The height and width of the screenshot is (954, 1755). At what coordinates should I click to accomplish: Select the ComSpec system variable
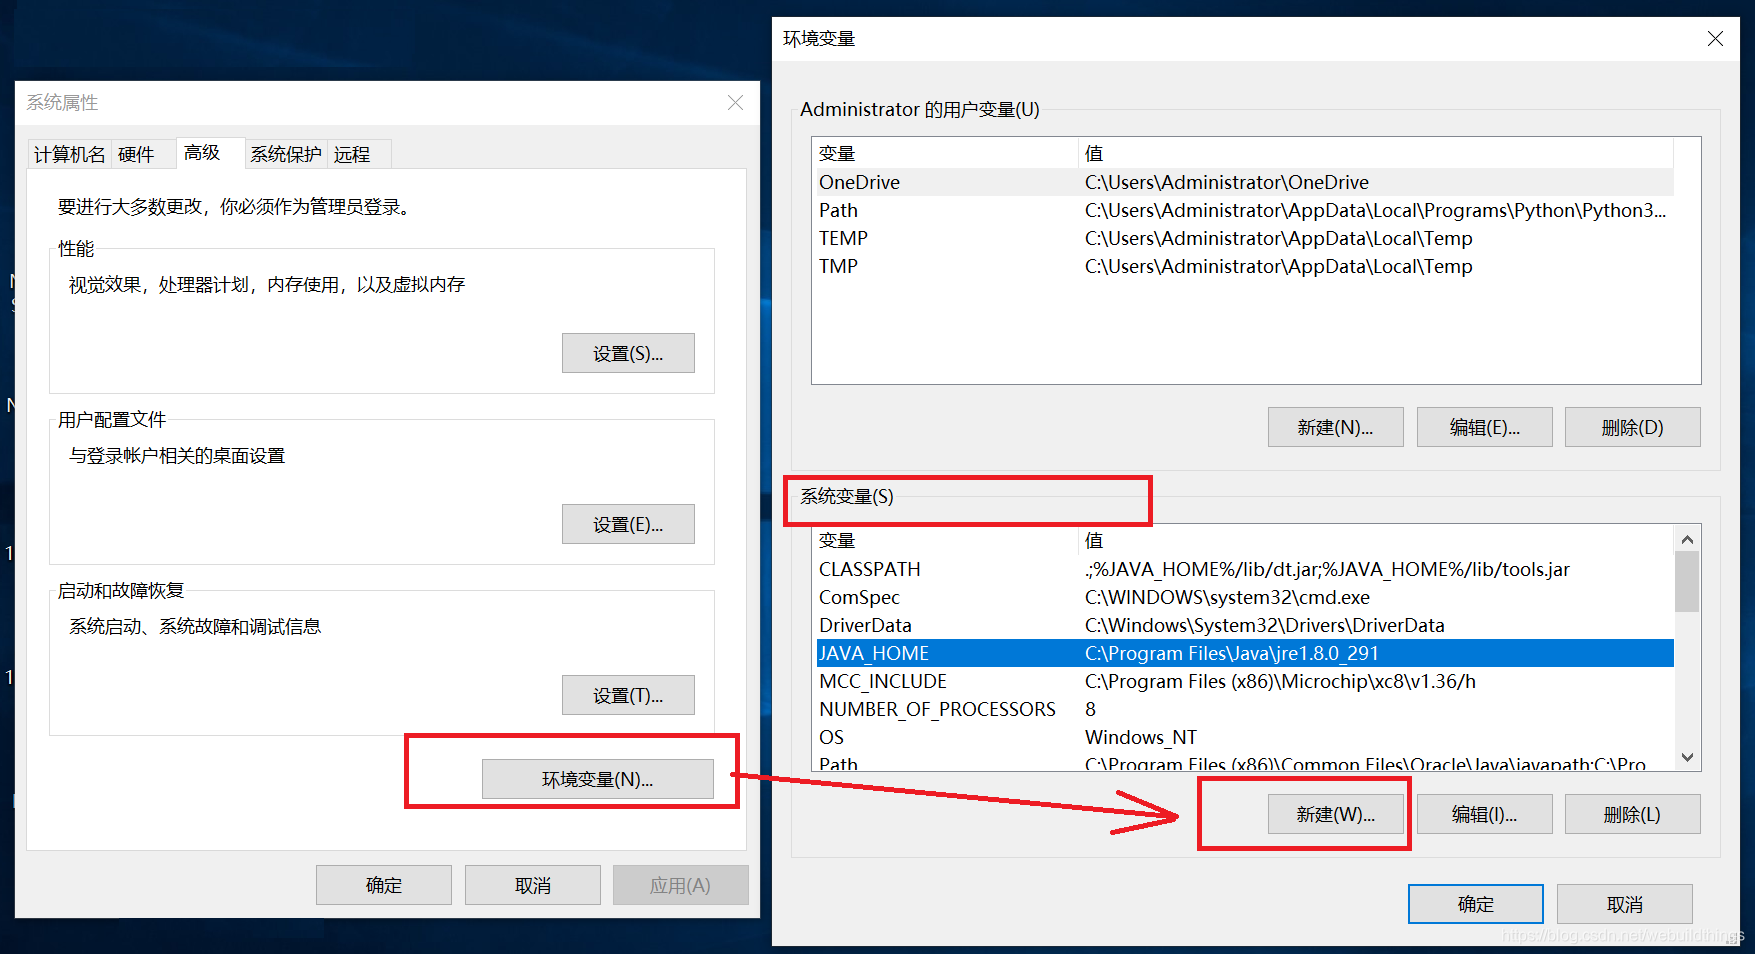pyautogui.click(x=1245, y=597)
